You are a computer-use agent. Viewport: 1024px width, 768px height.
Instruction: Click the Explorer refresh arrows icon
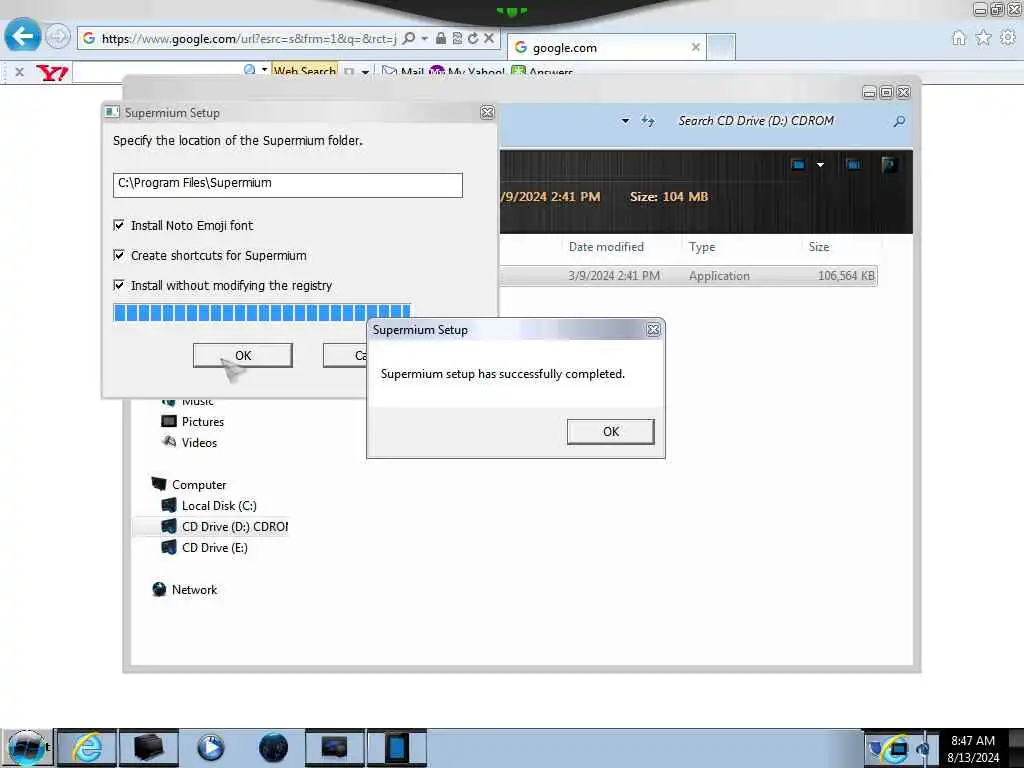tap(647, 121)
